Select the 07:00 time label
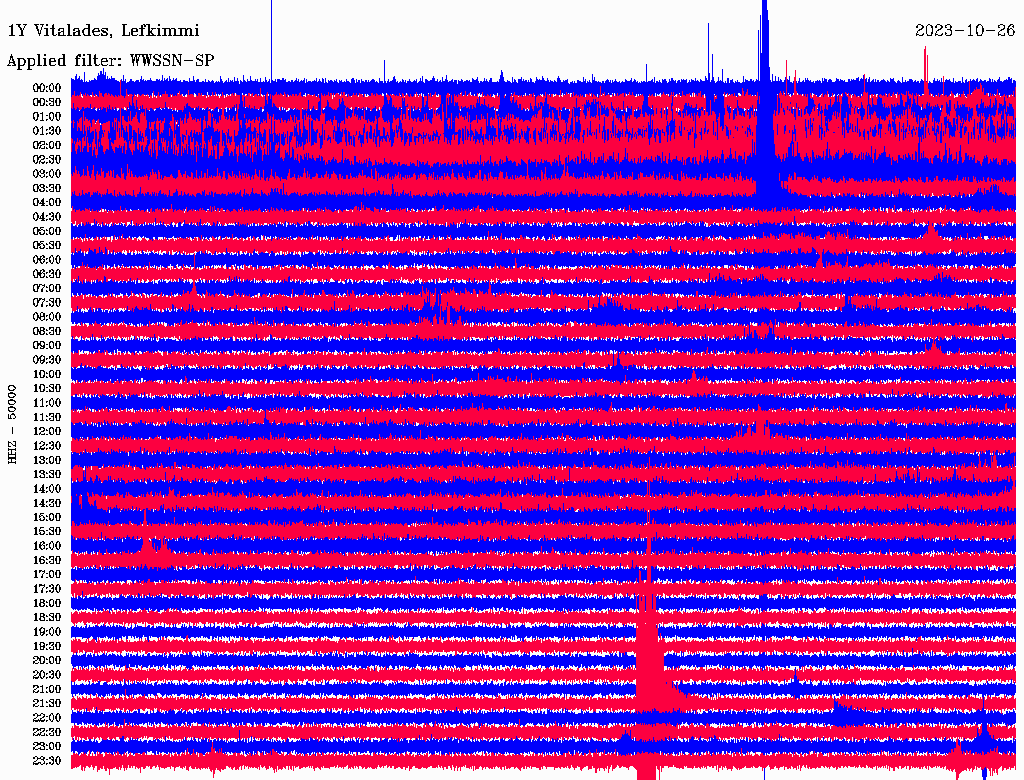This screenshot has height=780, width=1024. tap(47, 288)
